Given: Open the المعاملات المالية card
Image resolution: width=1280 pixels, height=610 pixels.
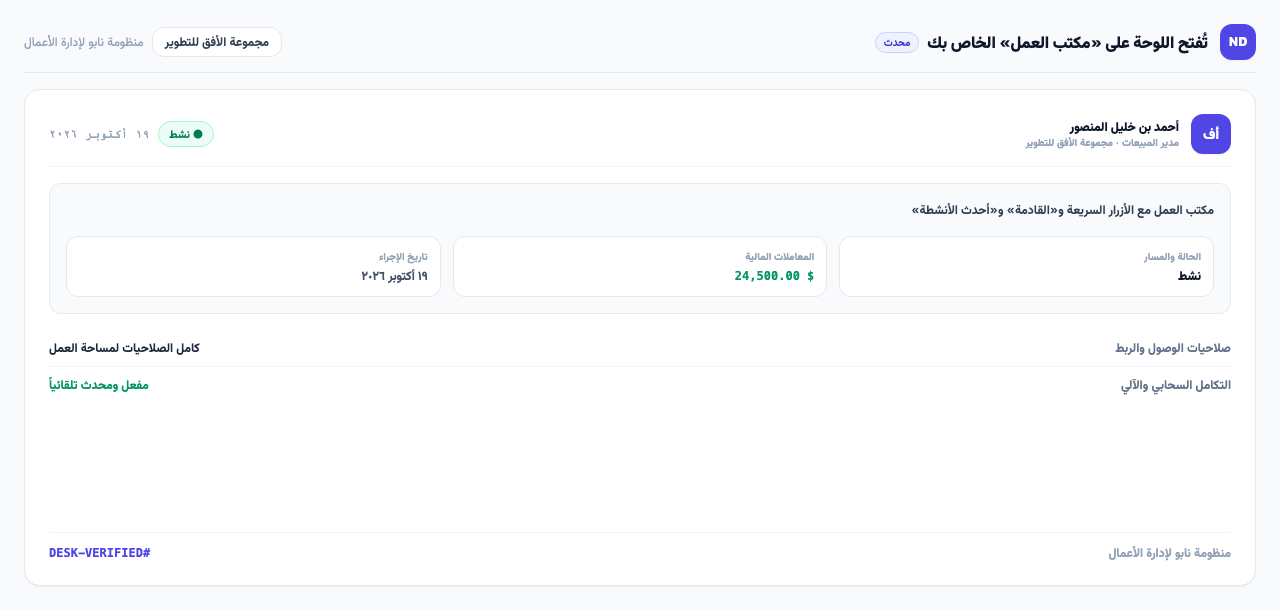Looking at the screenshot, I should 640,266.
